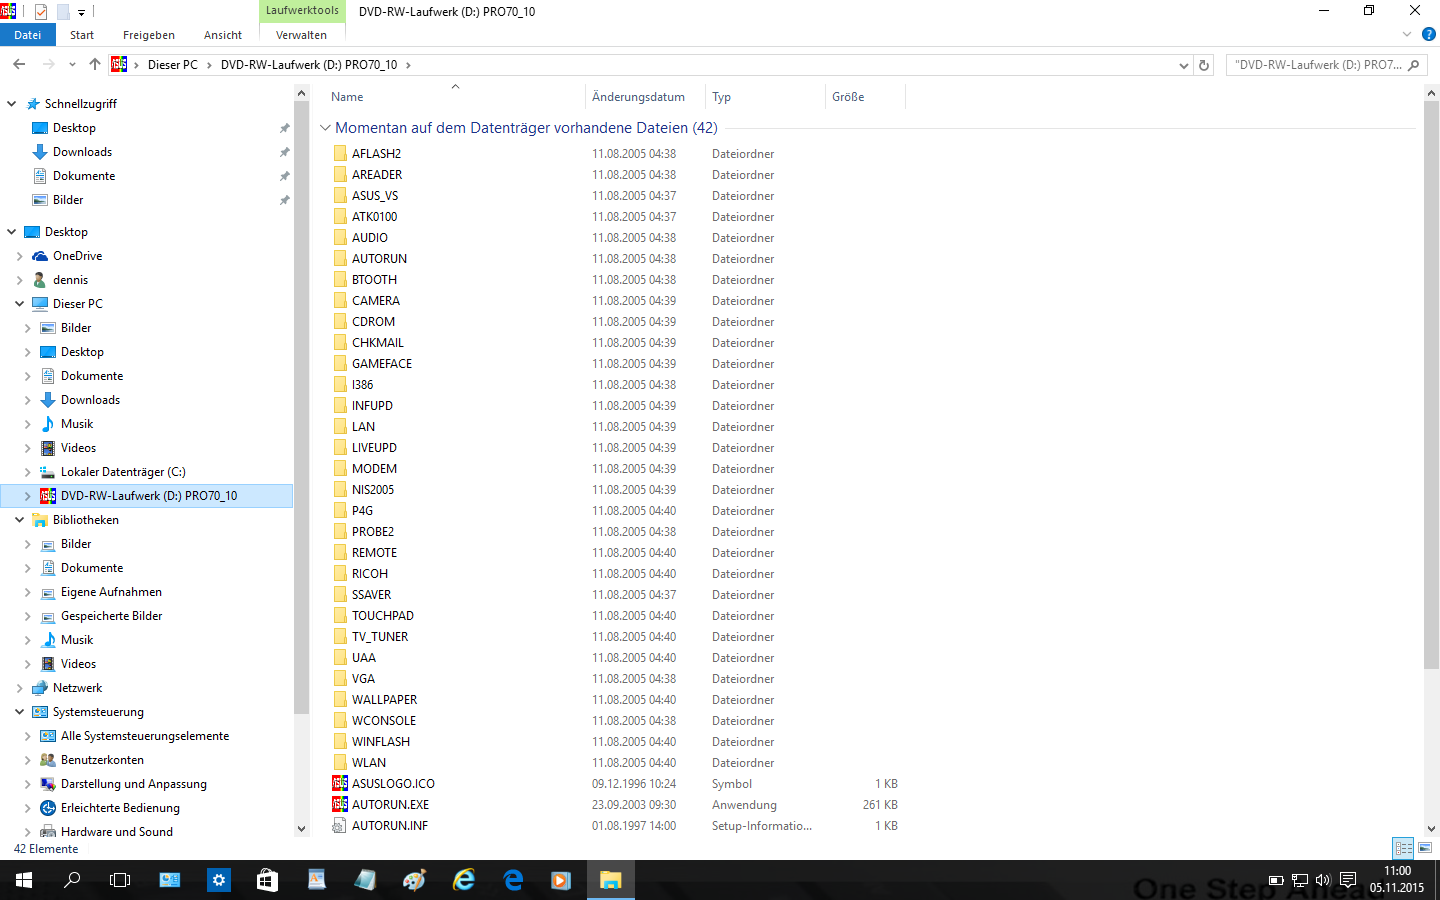
Task: Open the Verwalten ribbon tab
Action: click(301, 35)
